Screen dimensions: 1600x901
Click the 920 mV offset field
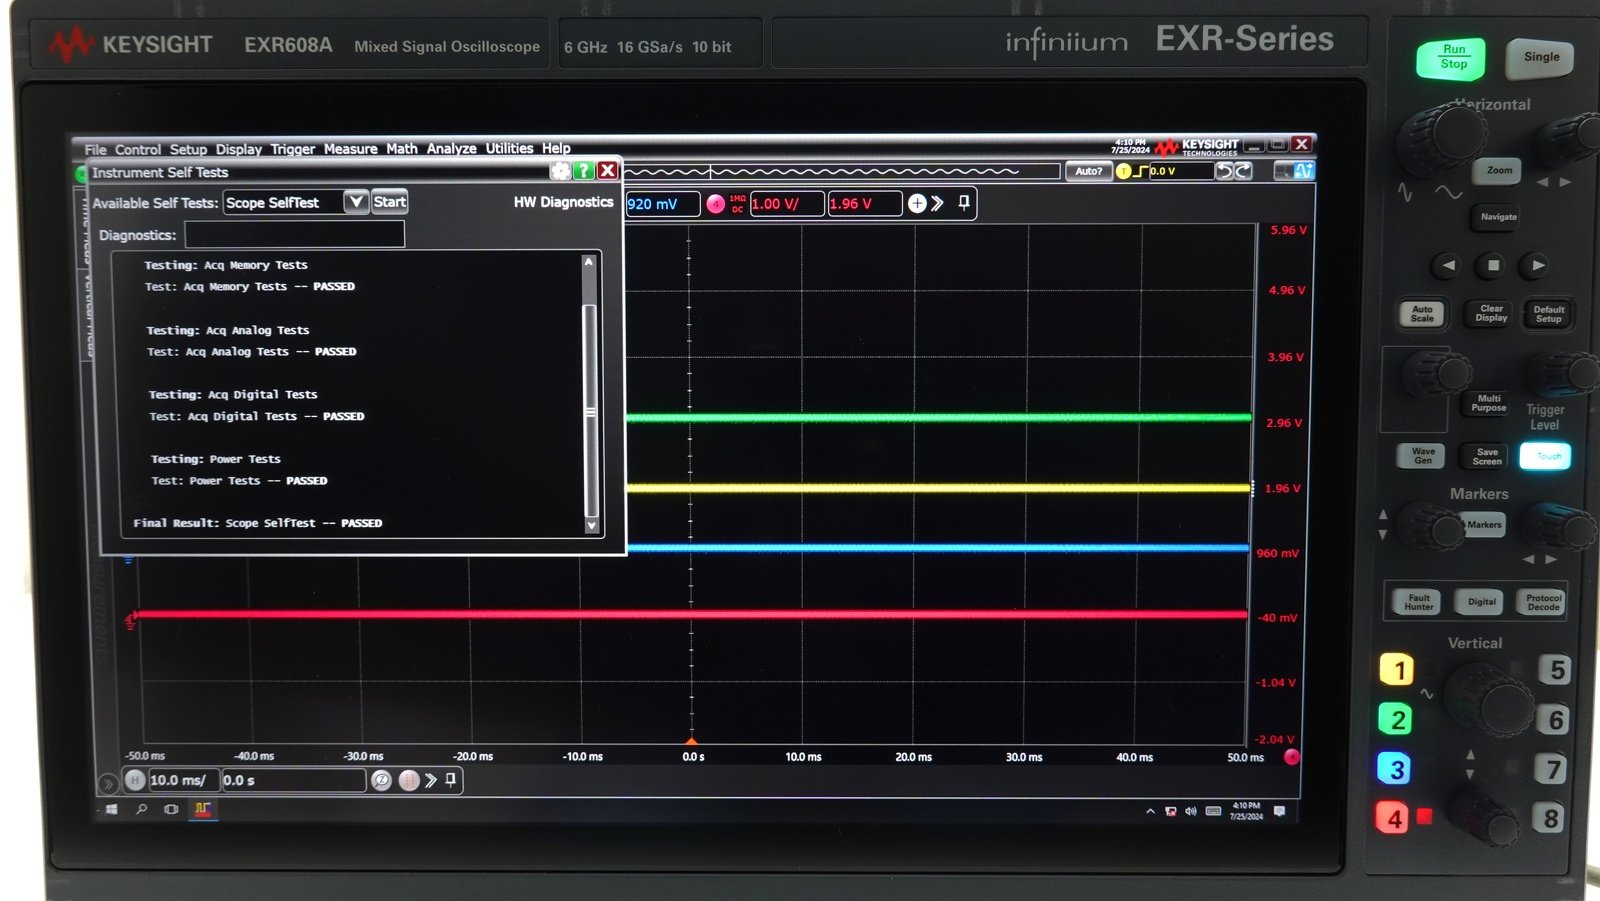[662, 204]
